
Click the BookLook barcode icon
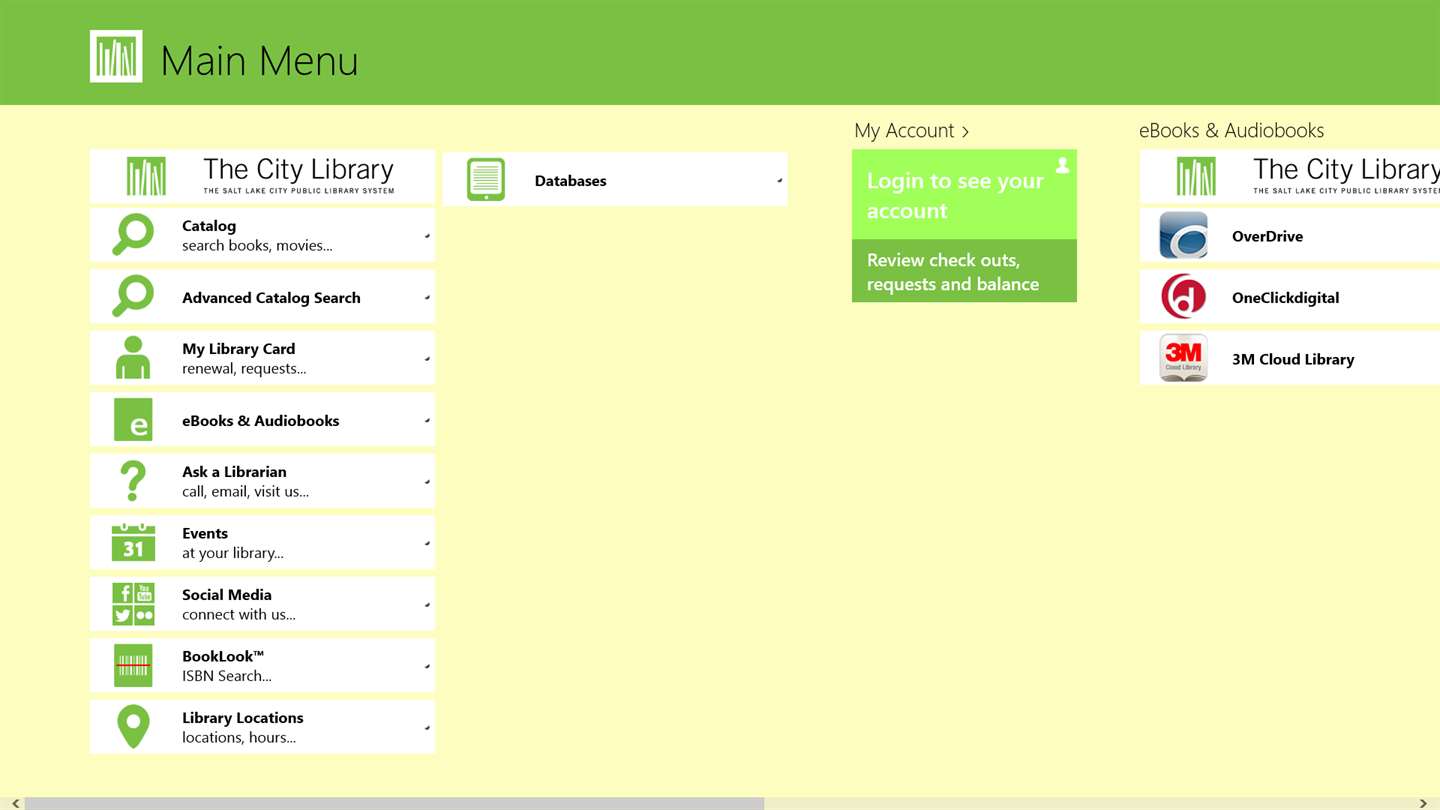tap(133, 666)
